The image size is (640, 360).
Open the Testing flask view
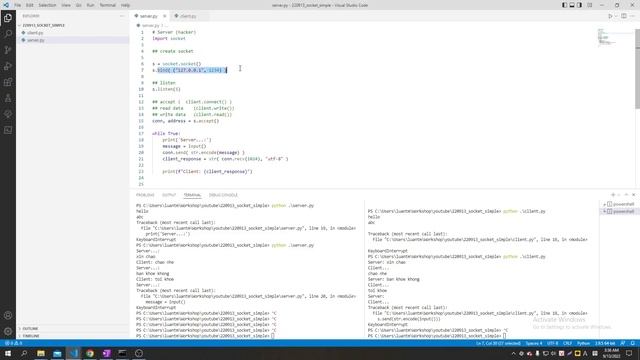tap(8, 98)
